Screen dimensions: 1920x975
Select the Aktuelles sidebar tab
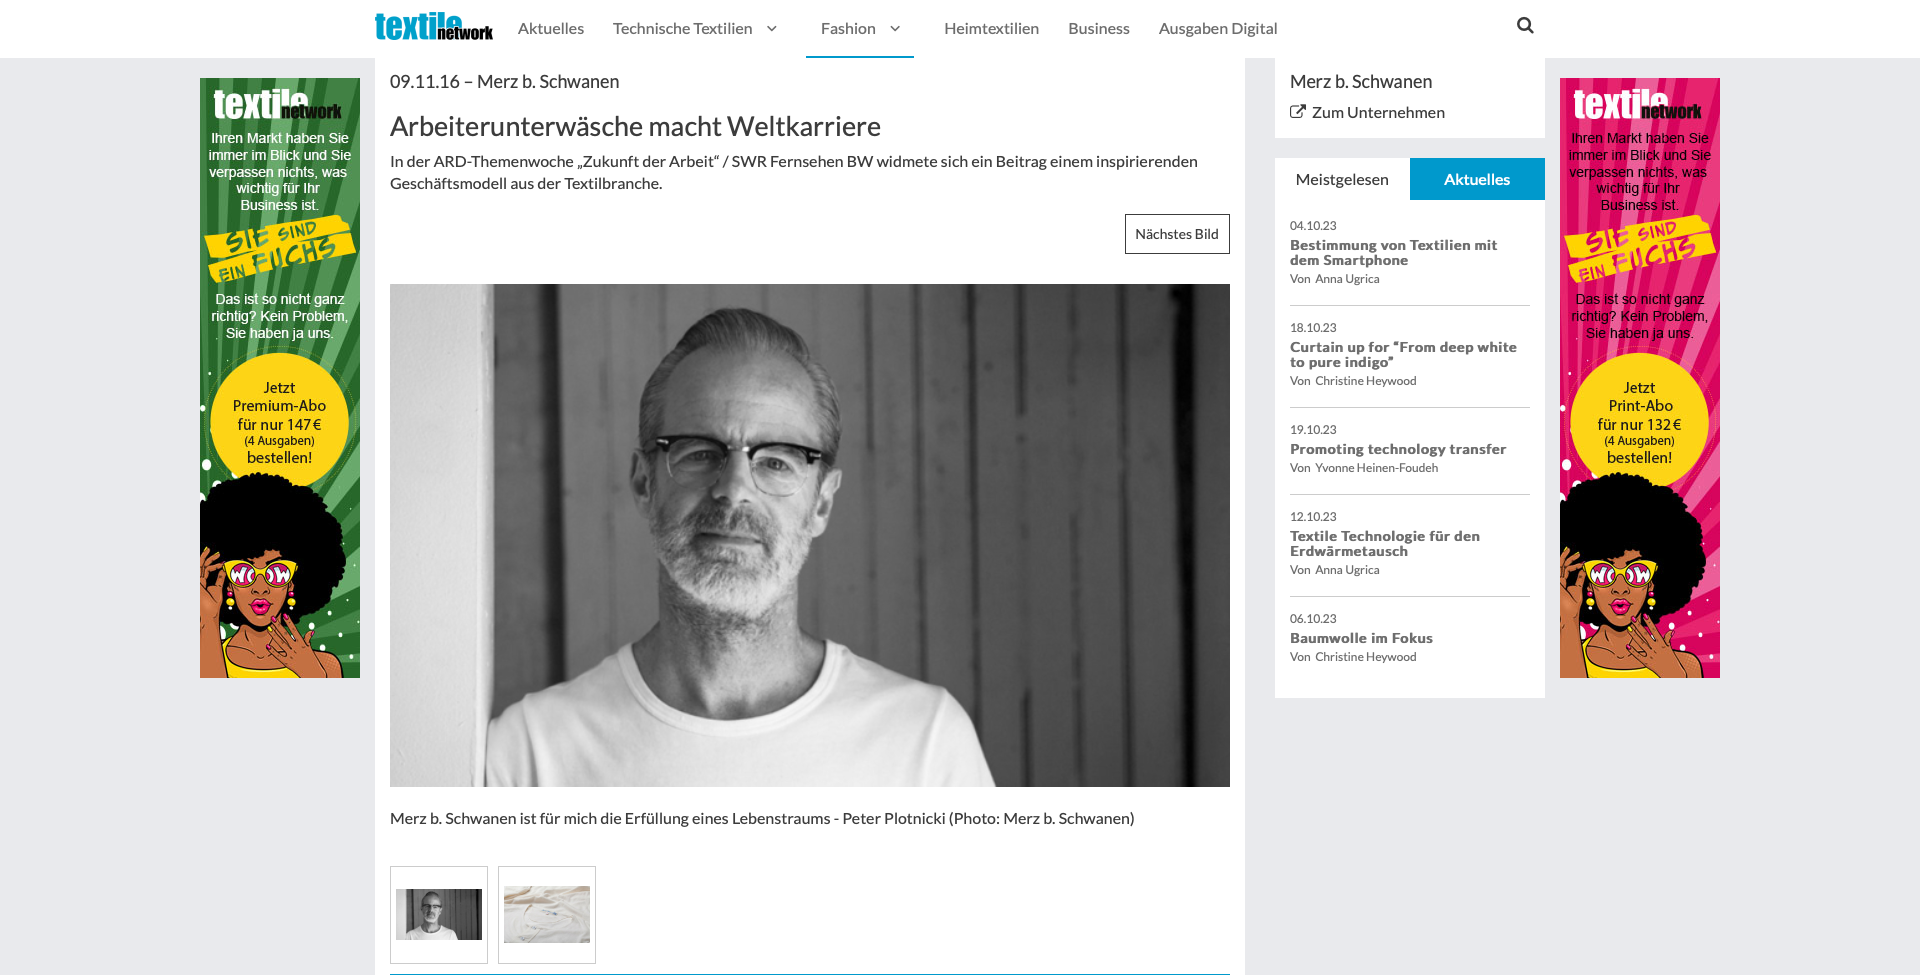[x=1477, y=179]
